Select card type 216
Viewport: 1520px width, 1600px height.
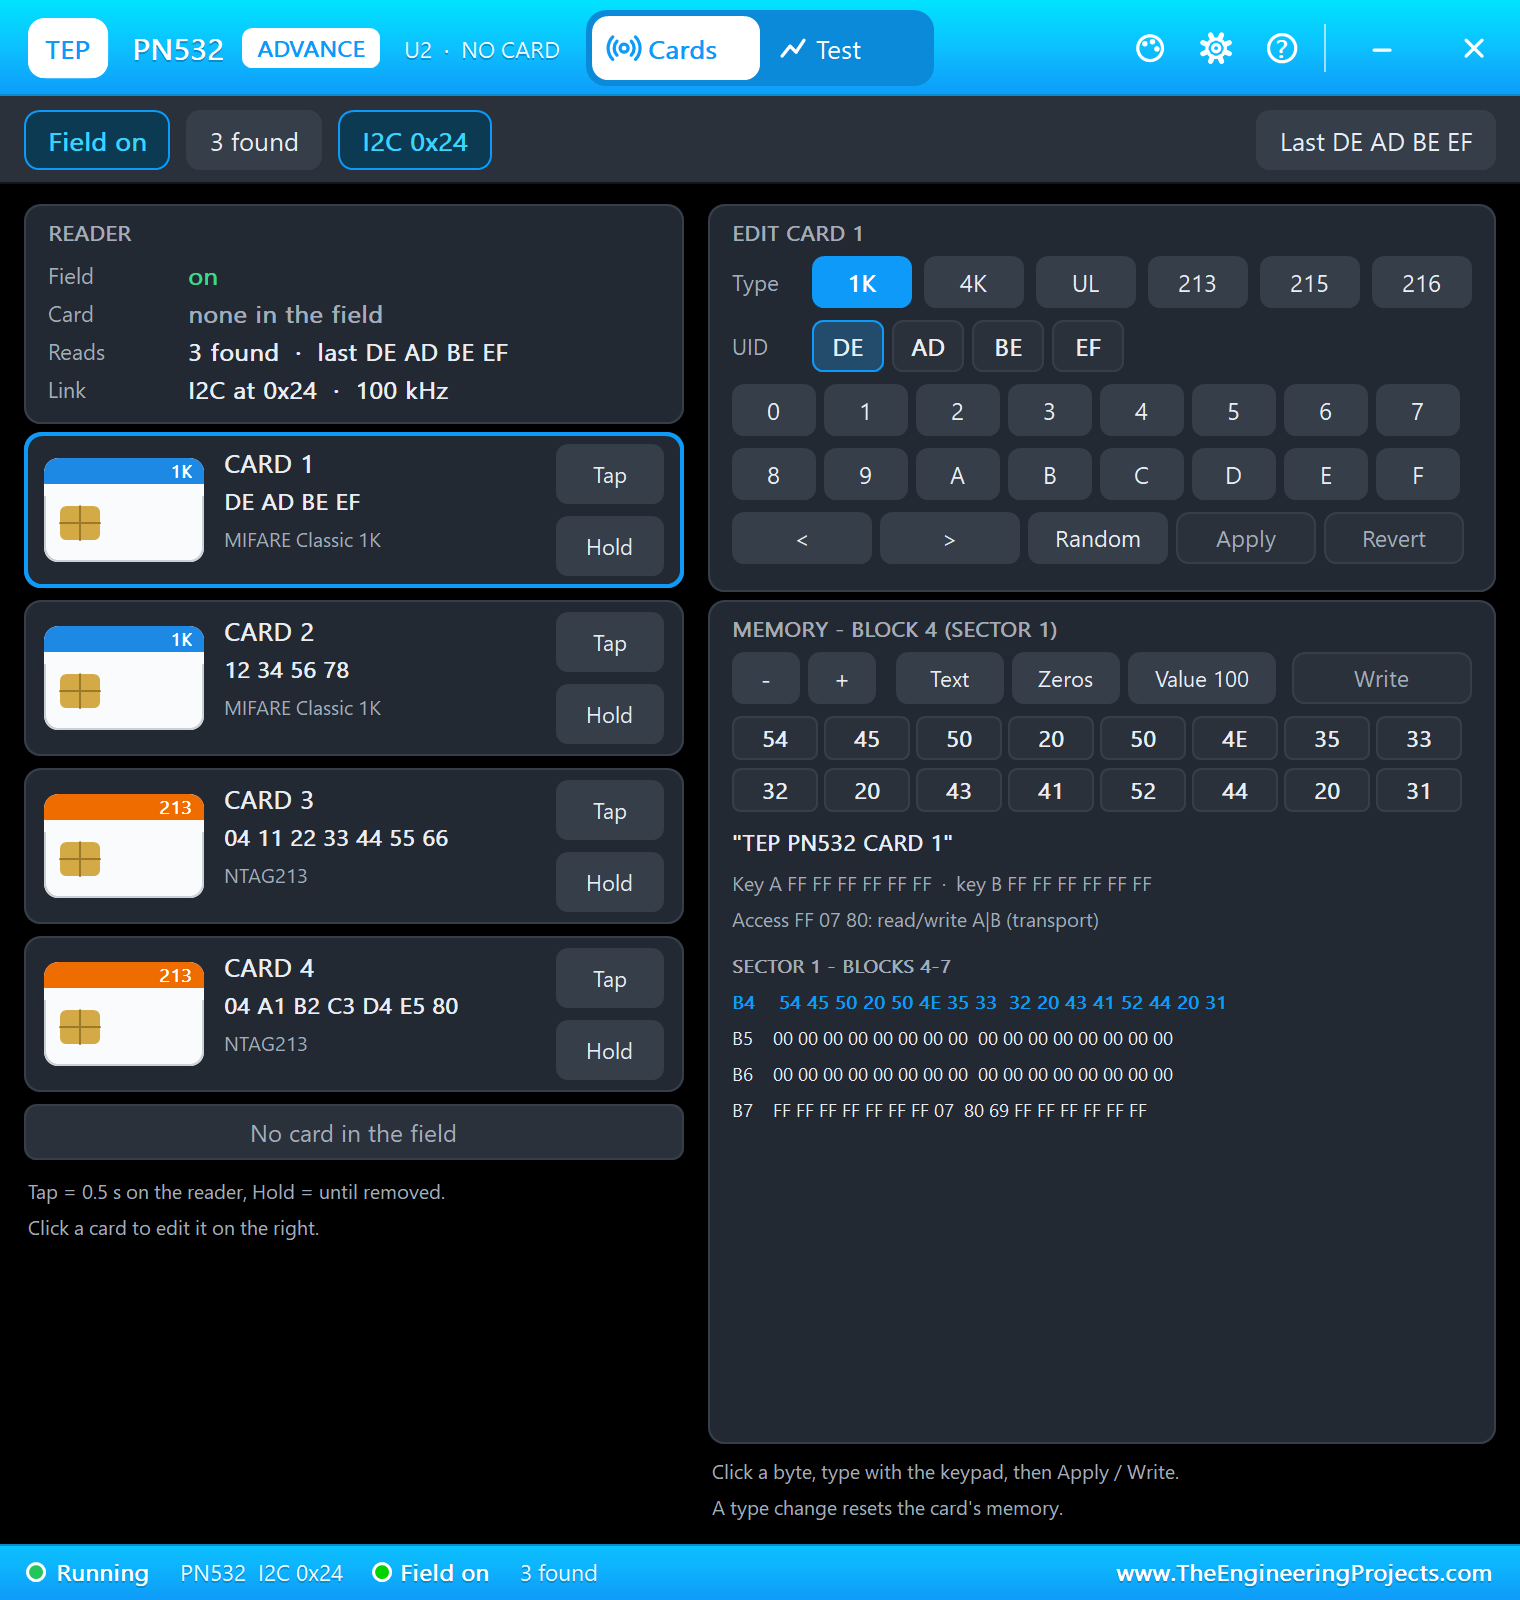coord(1422,282)
